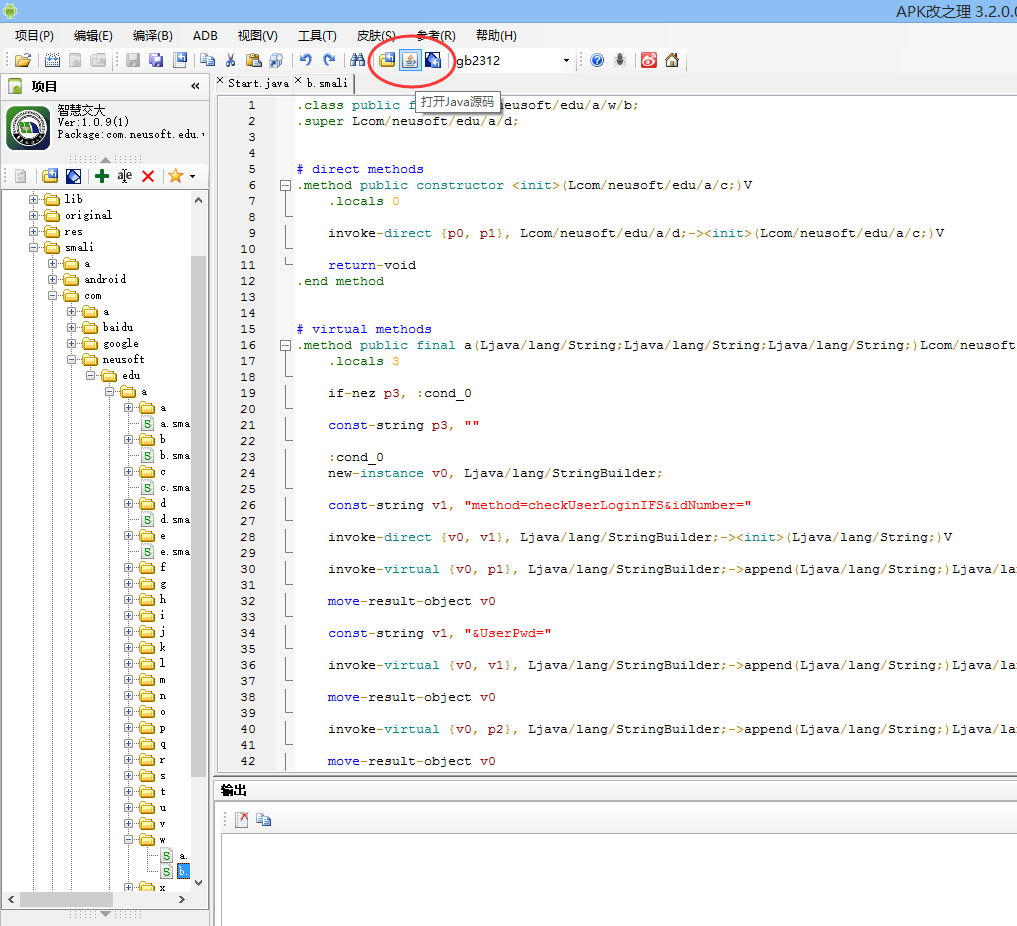Click the Weibo icon in toolbar
The height and width of the screenshot is (926, 1017).
point(649,60)
